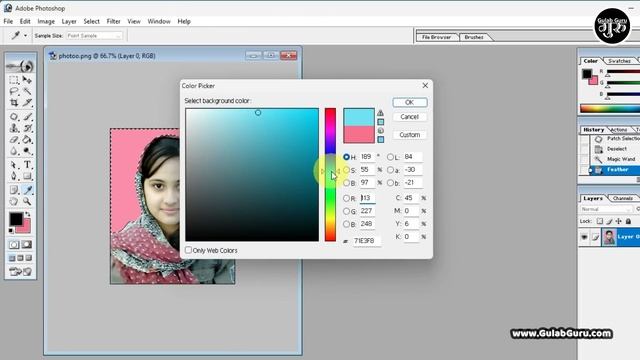The height and width of the screenshot is (360, 640).
Task: Toggle Layer 0 visibility eye
Action: tap(584, 237)
